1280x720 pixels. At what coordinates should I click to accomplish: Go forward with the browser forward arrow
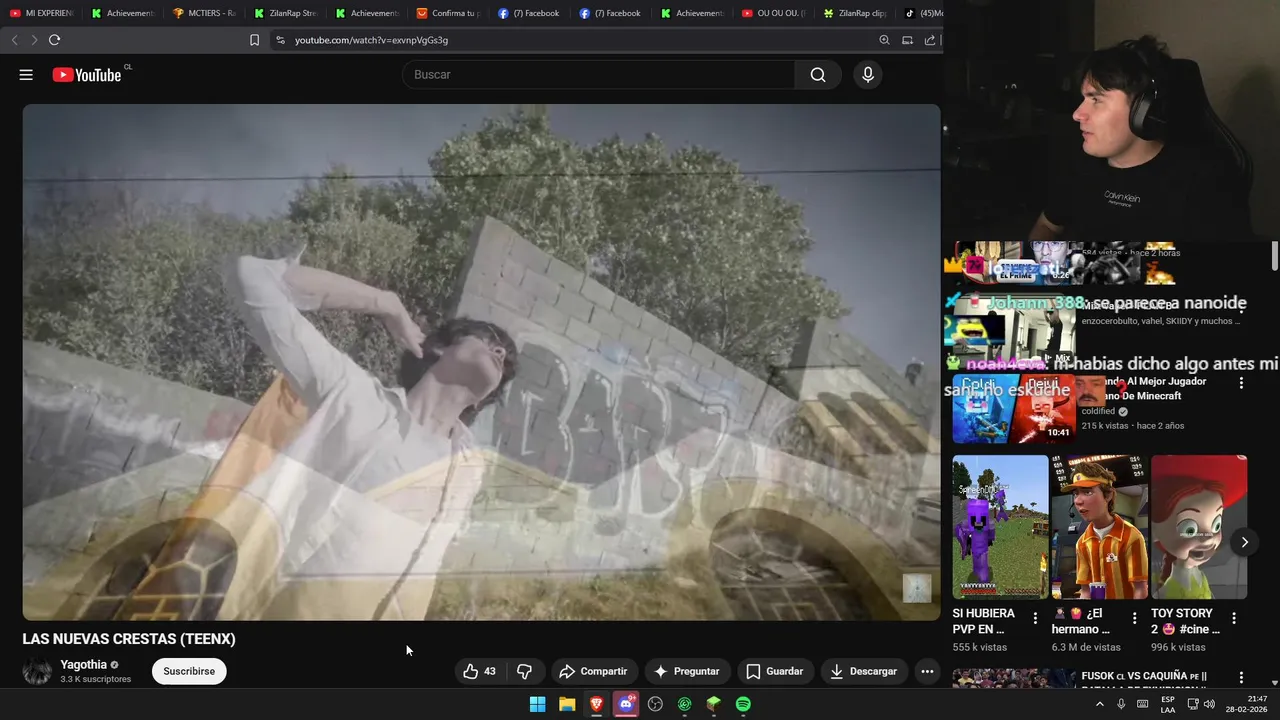[34, 40]
